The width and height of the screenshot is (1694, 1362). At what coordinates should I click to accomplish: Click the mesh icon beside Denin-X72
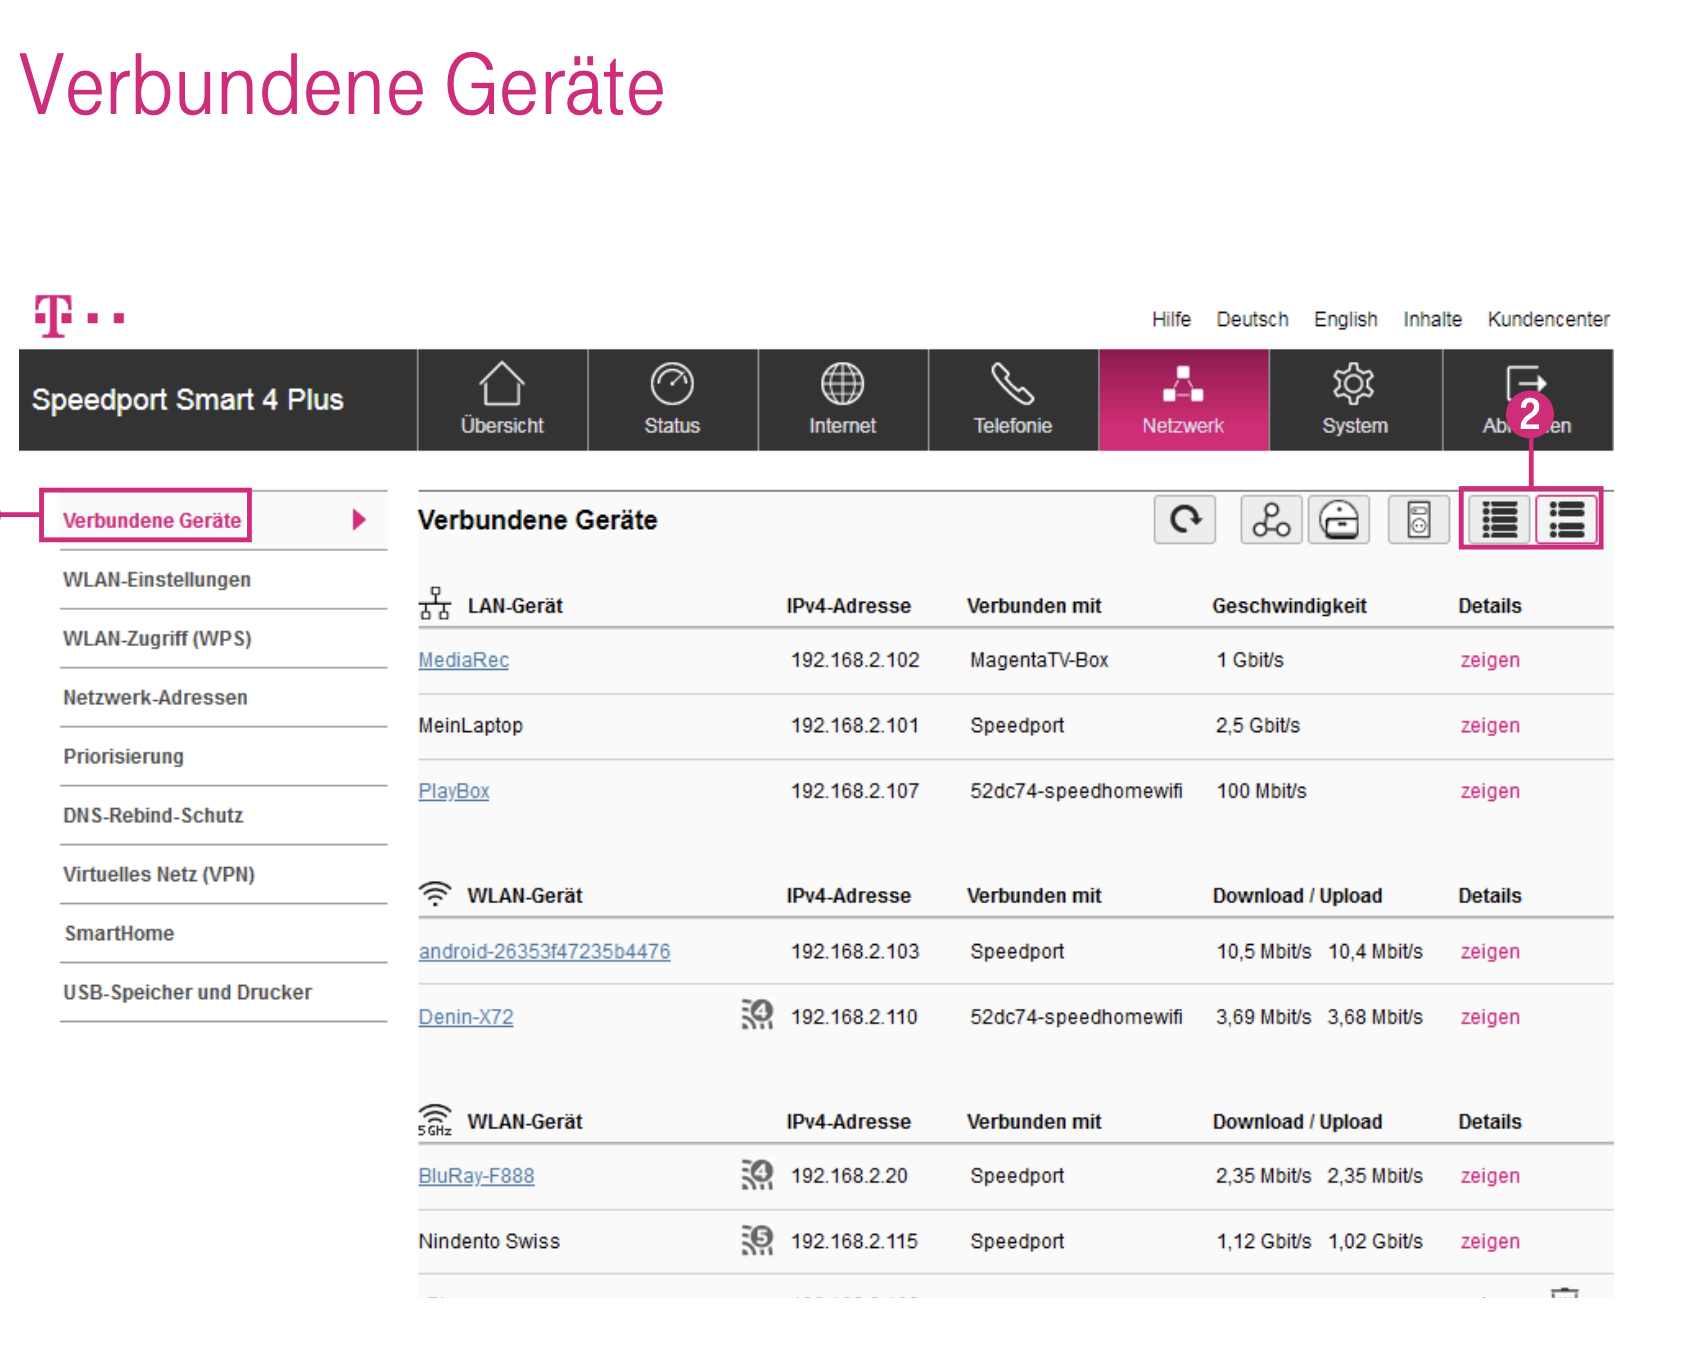pos(757,1015)
